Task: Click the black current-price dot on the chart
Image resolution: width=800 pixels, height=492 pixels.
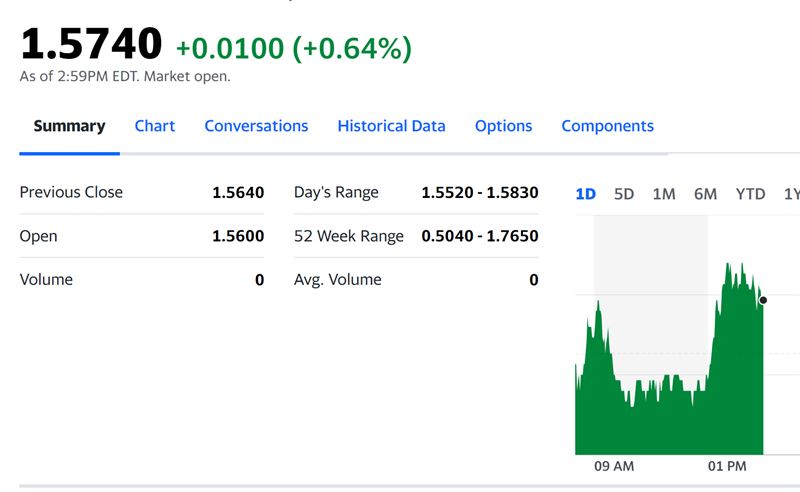Action: tap(763, 300)
